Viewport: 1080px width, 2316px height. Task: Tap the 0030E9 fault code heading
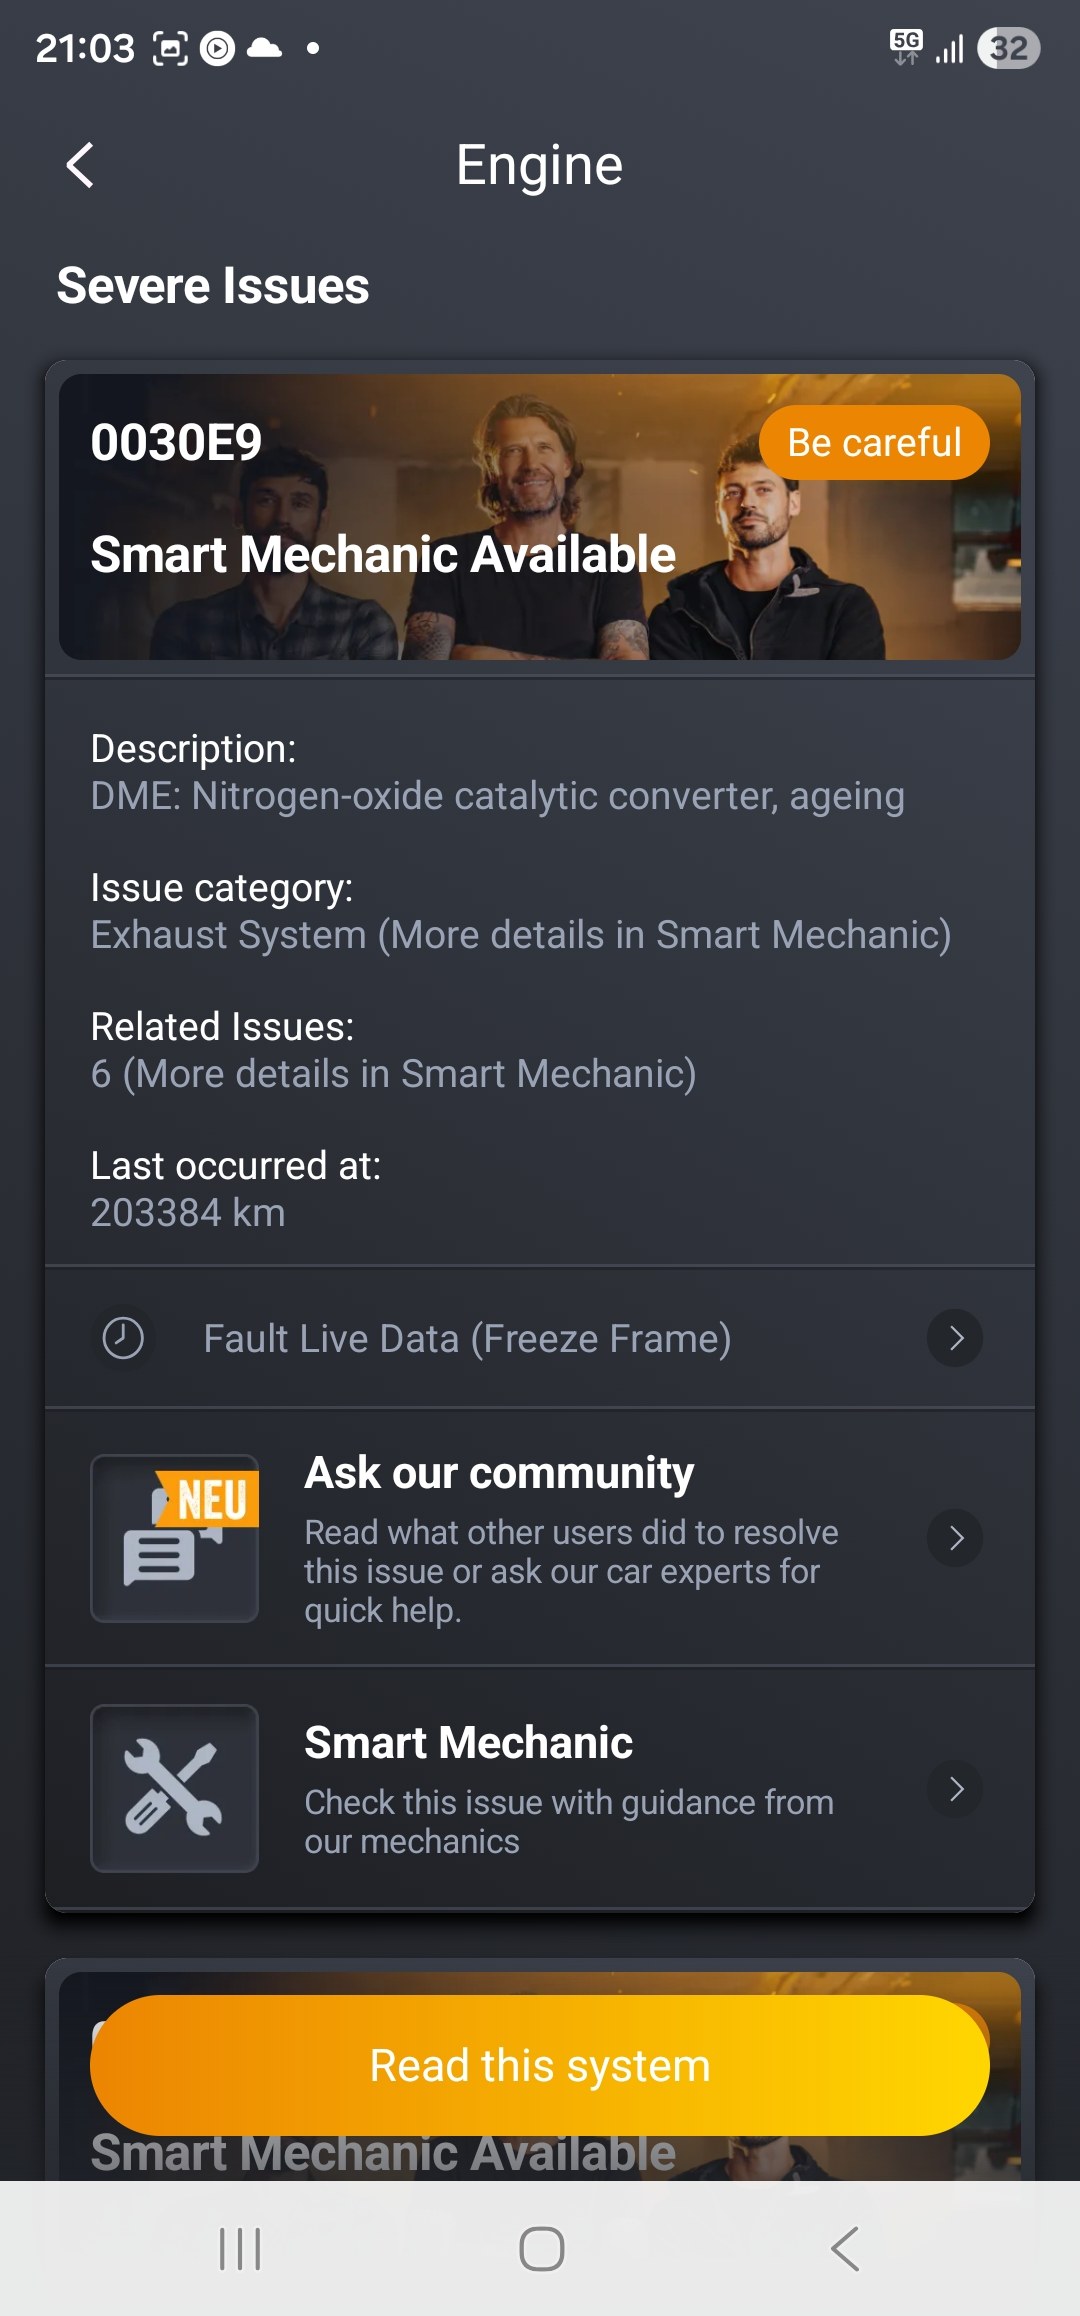point(176,442)
